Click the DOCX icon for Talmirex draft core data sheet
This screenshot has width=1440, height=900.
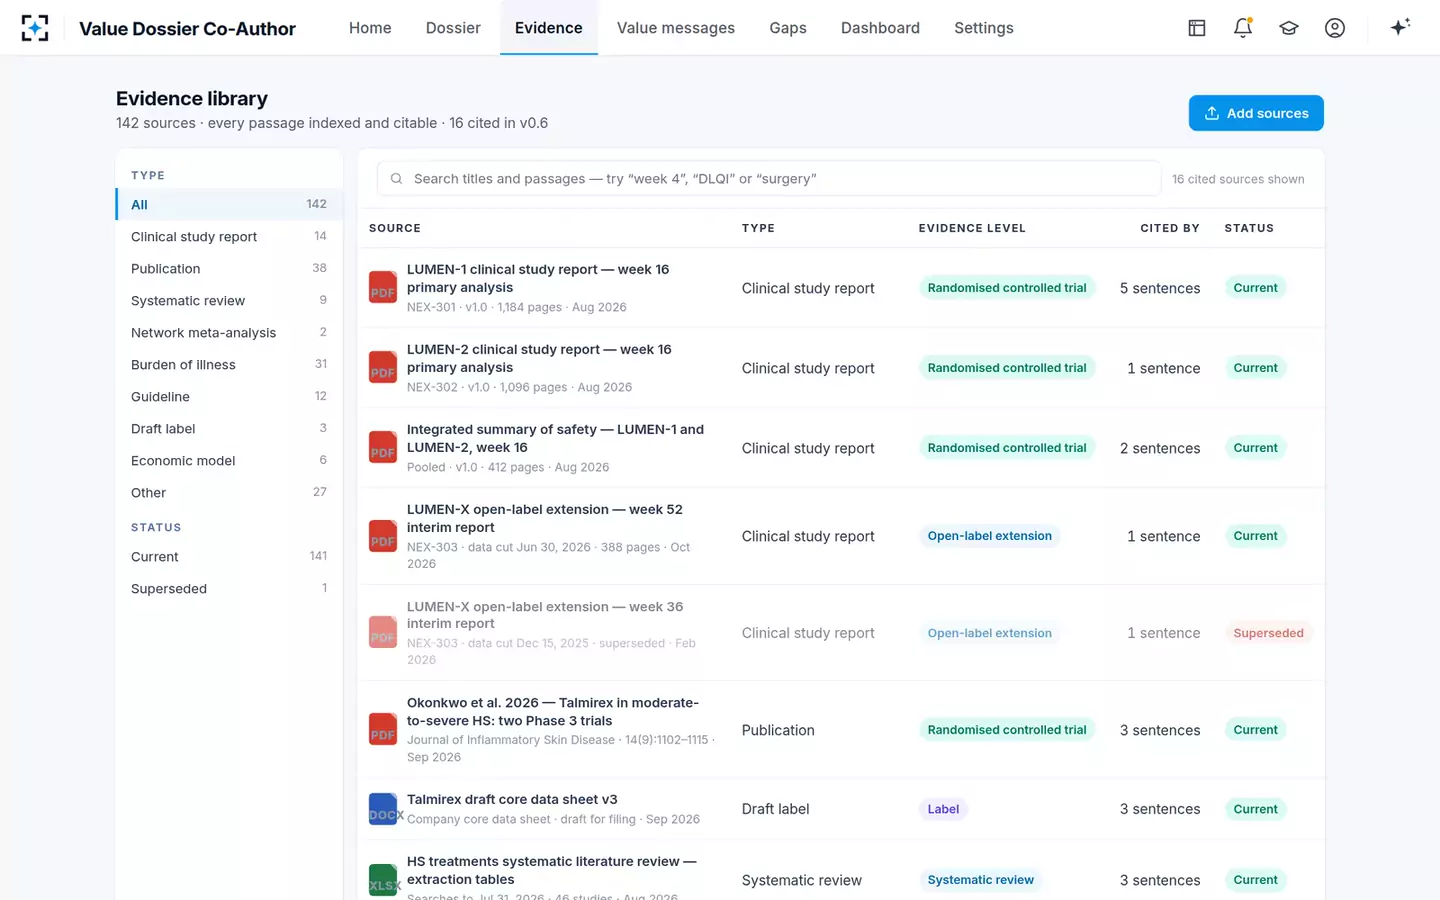(x=383, y=809)
